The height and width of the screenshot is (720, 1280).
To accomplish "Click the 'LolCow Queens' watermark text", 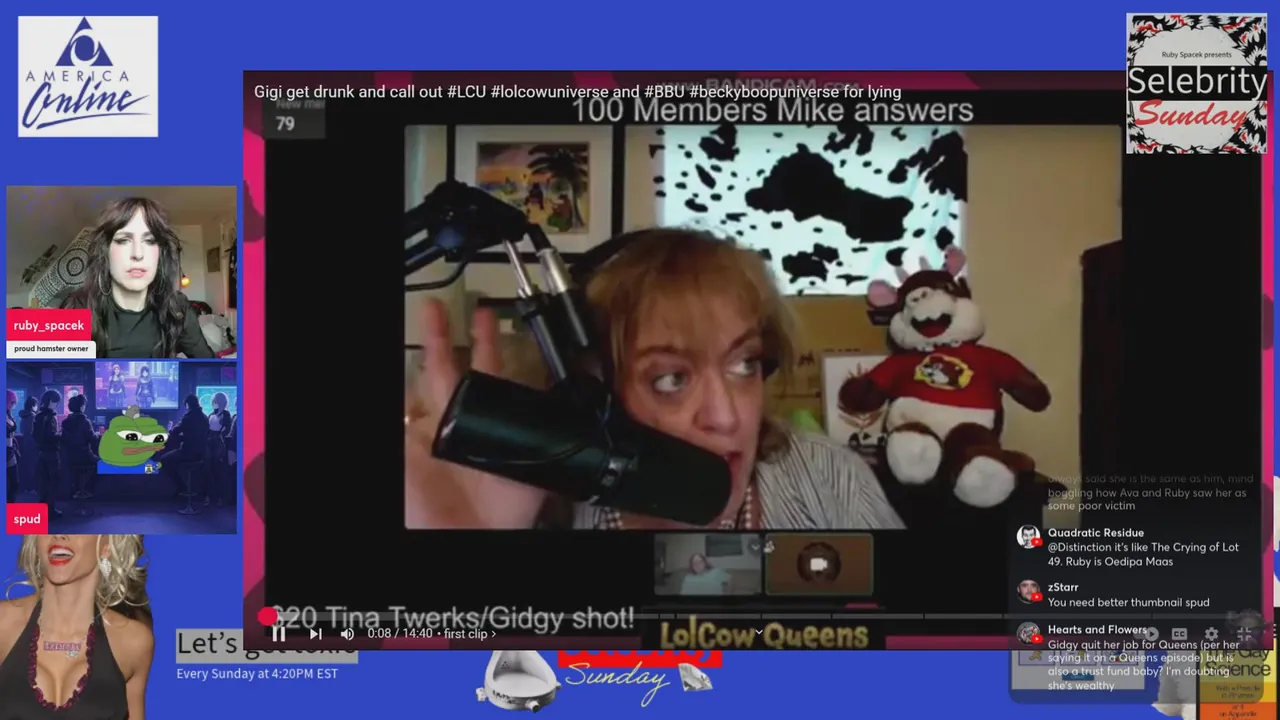I will [x=764, y=636].
